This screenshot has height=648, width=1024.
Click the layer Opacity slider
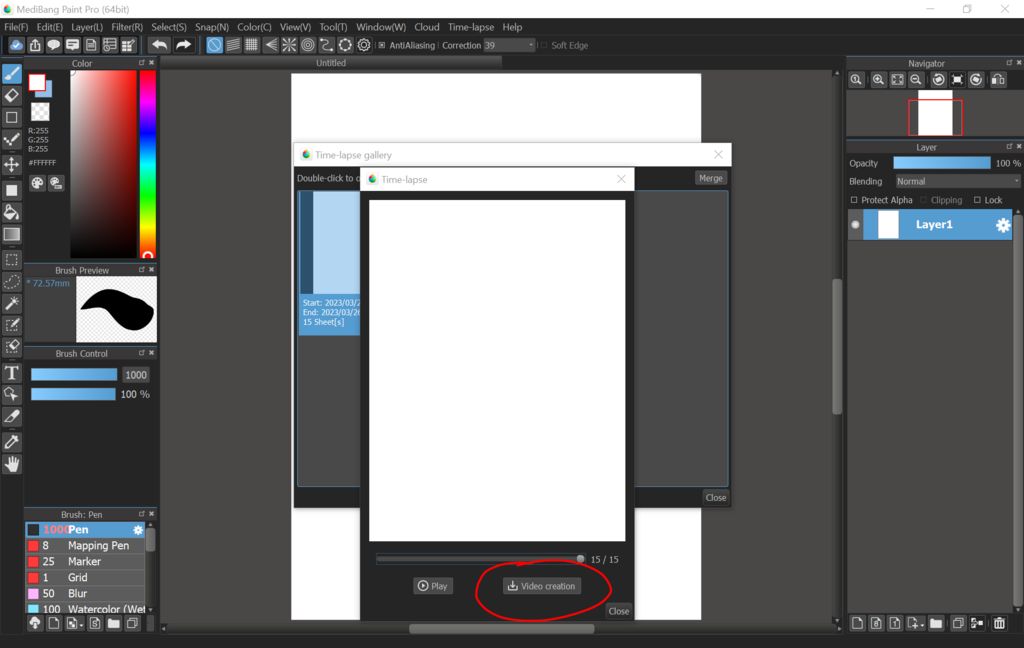[x=941, y=163]
